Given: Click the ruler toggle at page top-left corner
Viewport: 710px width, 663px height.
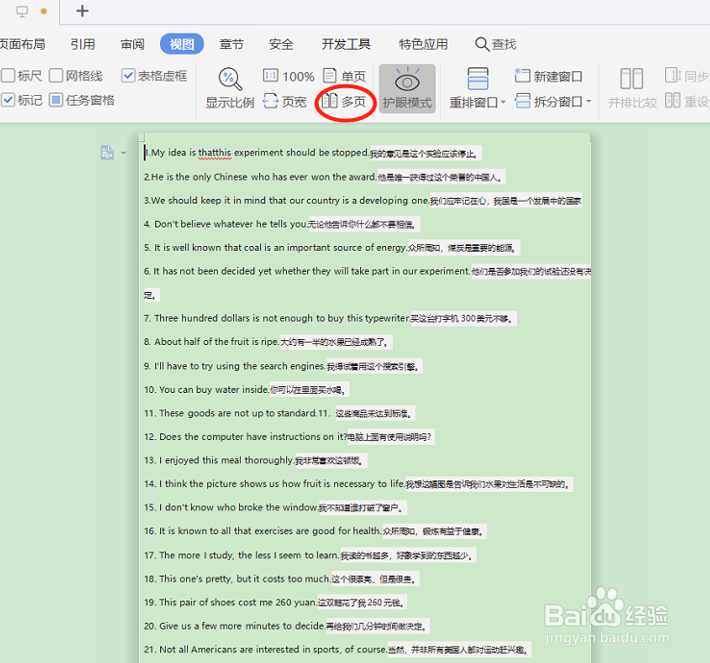Looking at the screenshot, I should click(x=142, y=136).
